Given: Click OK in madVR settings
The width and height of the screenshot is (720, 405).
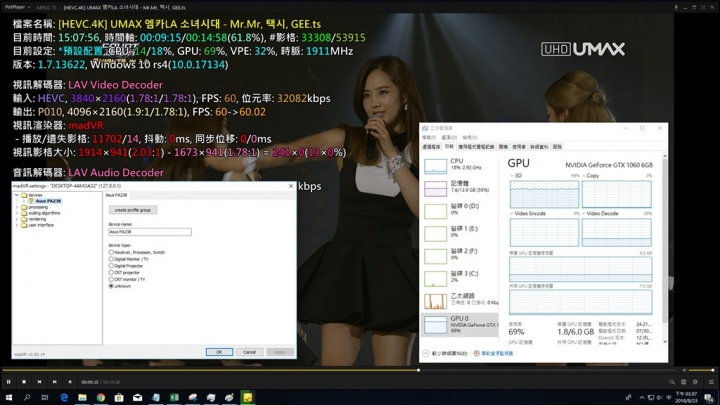Looking at the screenshot, I should tap(219, 352).
